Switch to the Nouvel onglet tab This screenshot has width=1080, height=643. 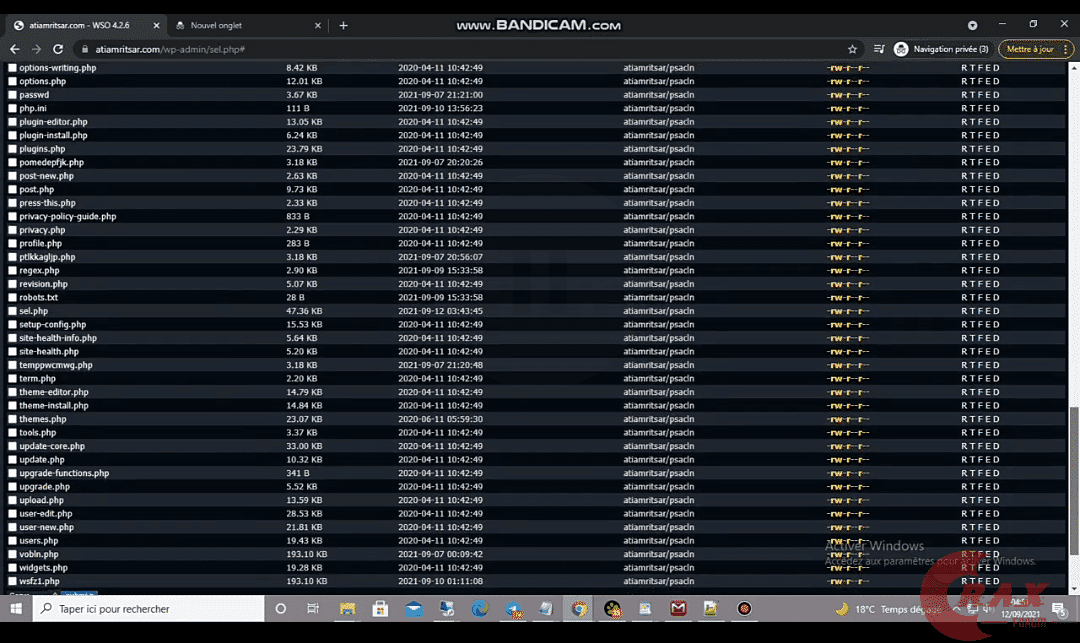point(249,25)
